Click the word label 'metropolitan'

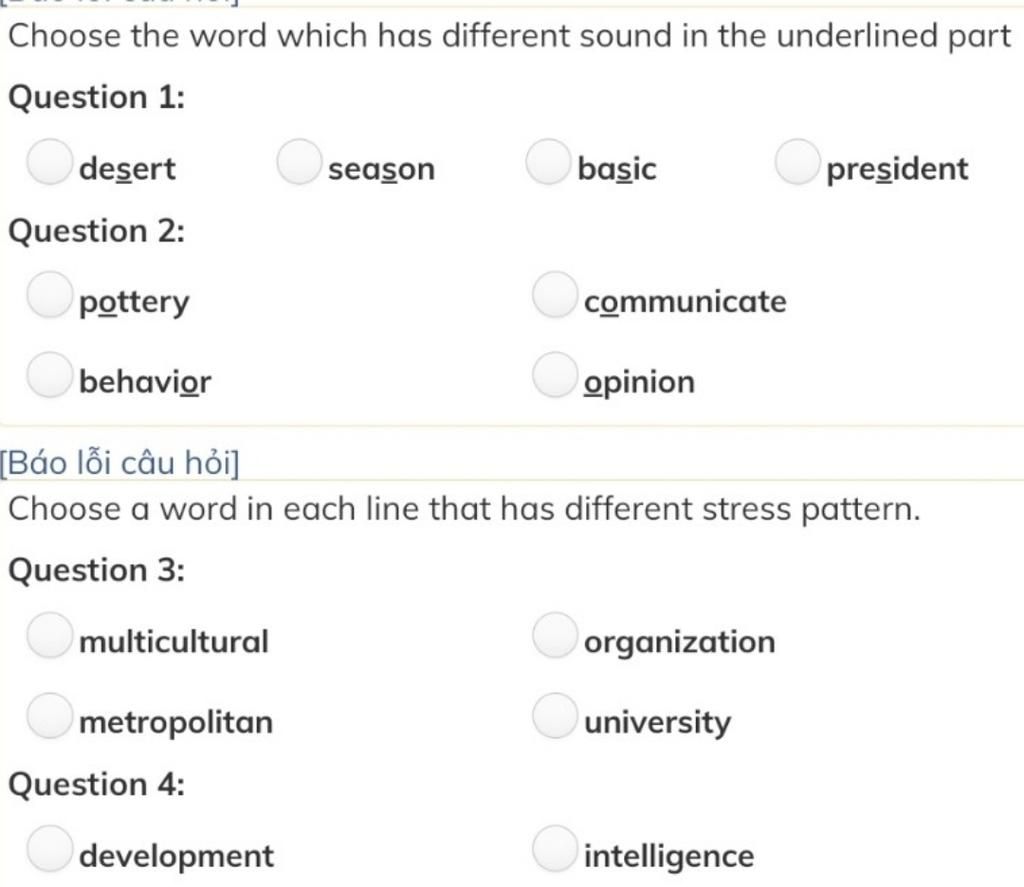tap(176, 723)
